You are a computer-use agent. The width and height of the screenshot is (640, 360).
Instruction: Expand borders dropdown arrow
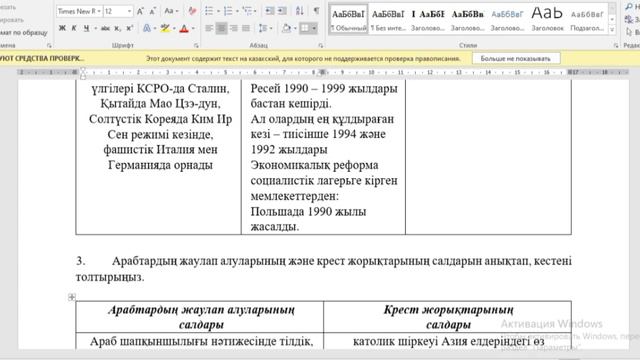click(314, 28)
